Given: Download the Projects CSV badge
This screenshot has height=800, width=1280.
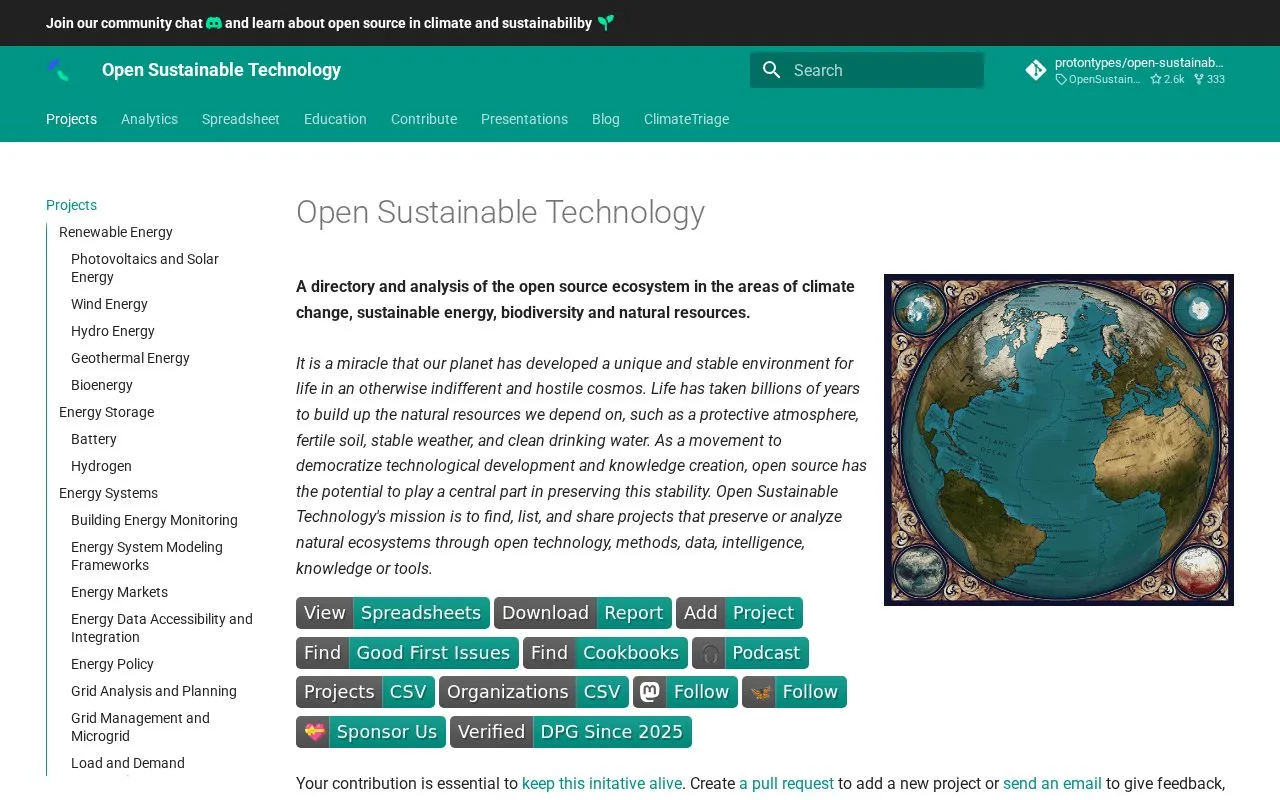Looking at the screenshot, I should (365, 692).
